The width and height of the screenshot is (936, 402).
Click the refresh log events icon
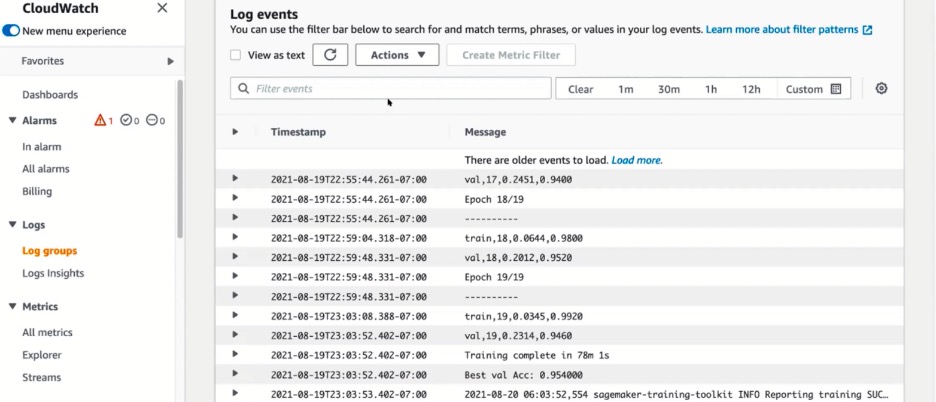(x=330, y=55)
